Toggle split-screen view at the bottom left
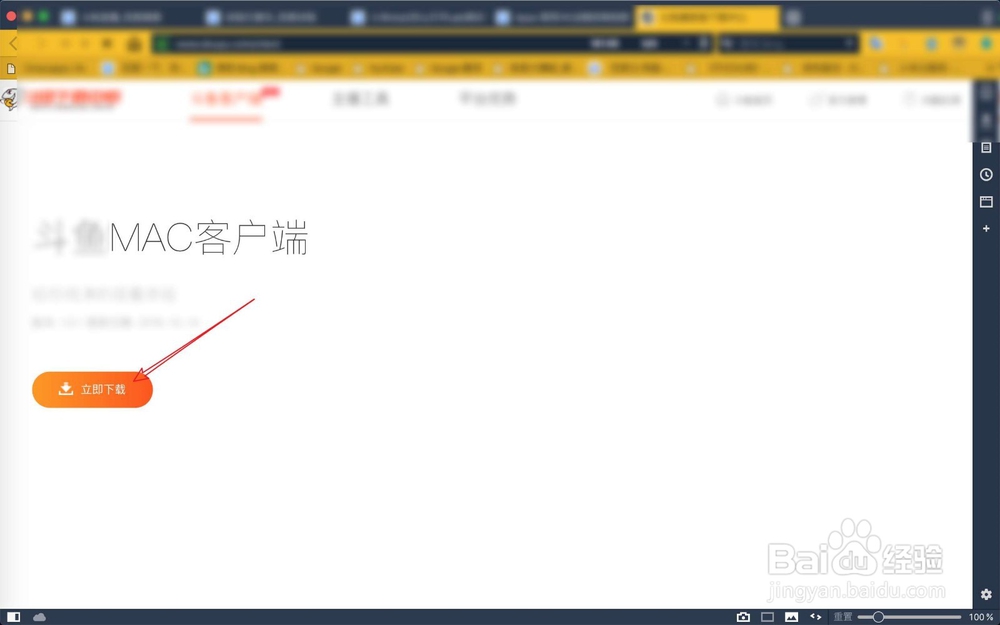This screenshot has height=625, width=1000. [13, 617]
